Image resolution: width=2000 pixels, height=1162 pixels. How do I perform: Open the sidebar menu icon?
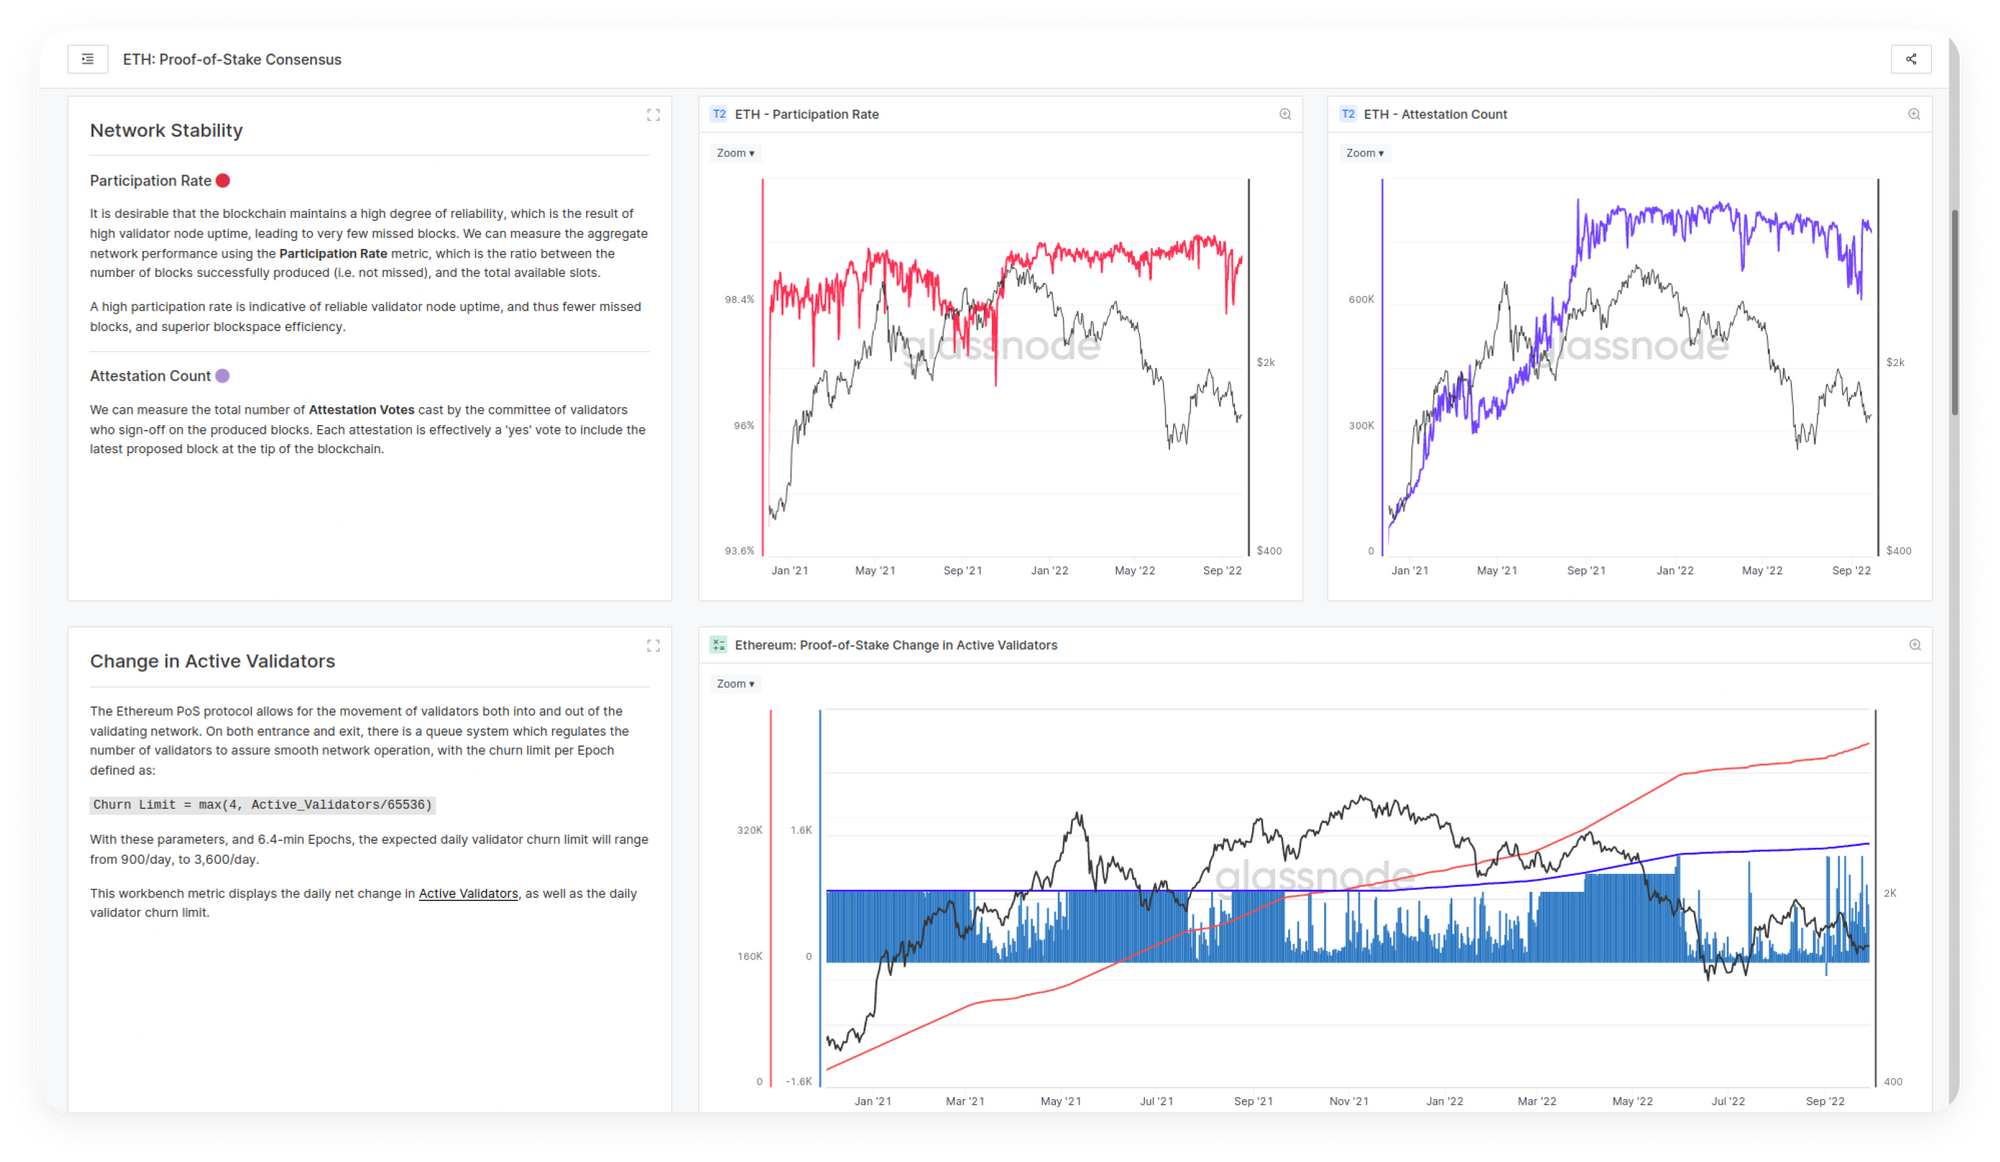88,59
